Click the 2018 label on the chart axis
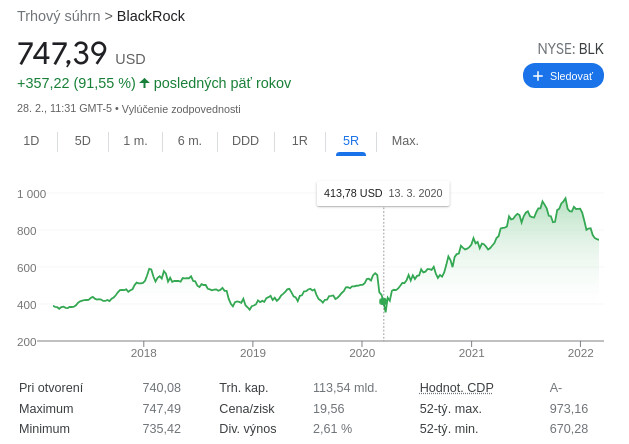Screen dimensions: 629x444 (144, 353)
